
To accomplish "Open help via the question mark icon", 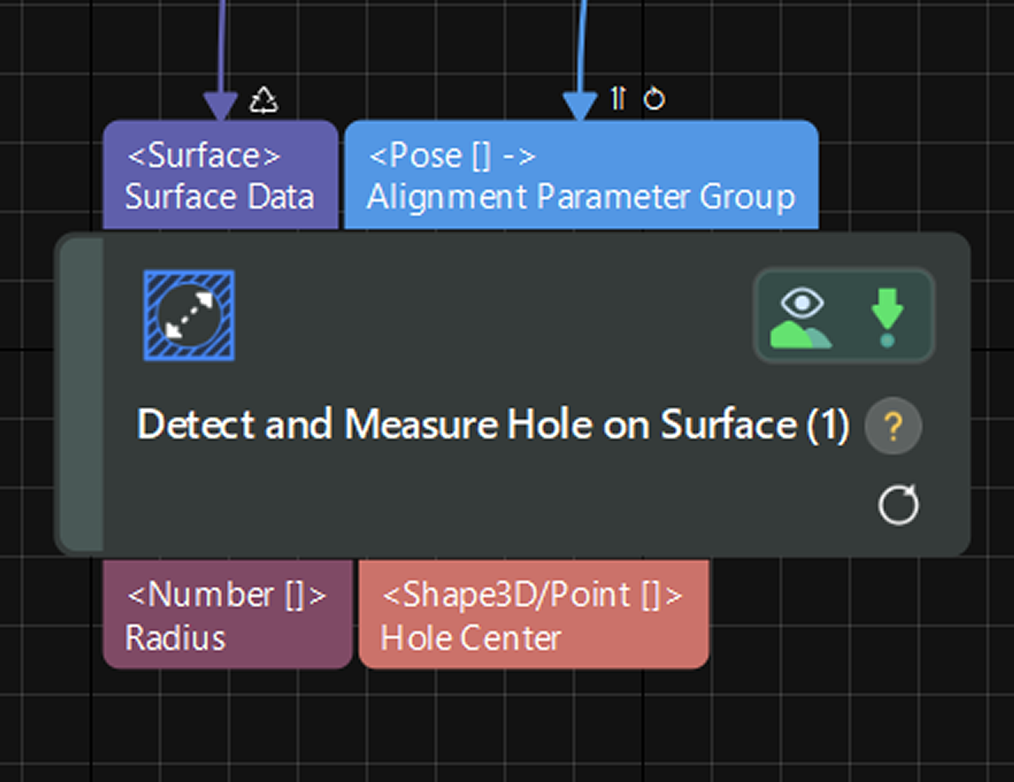I will click(x=893, y=427).
